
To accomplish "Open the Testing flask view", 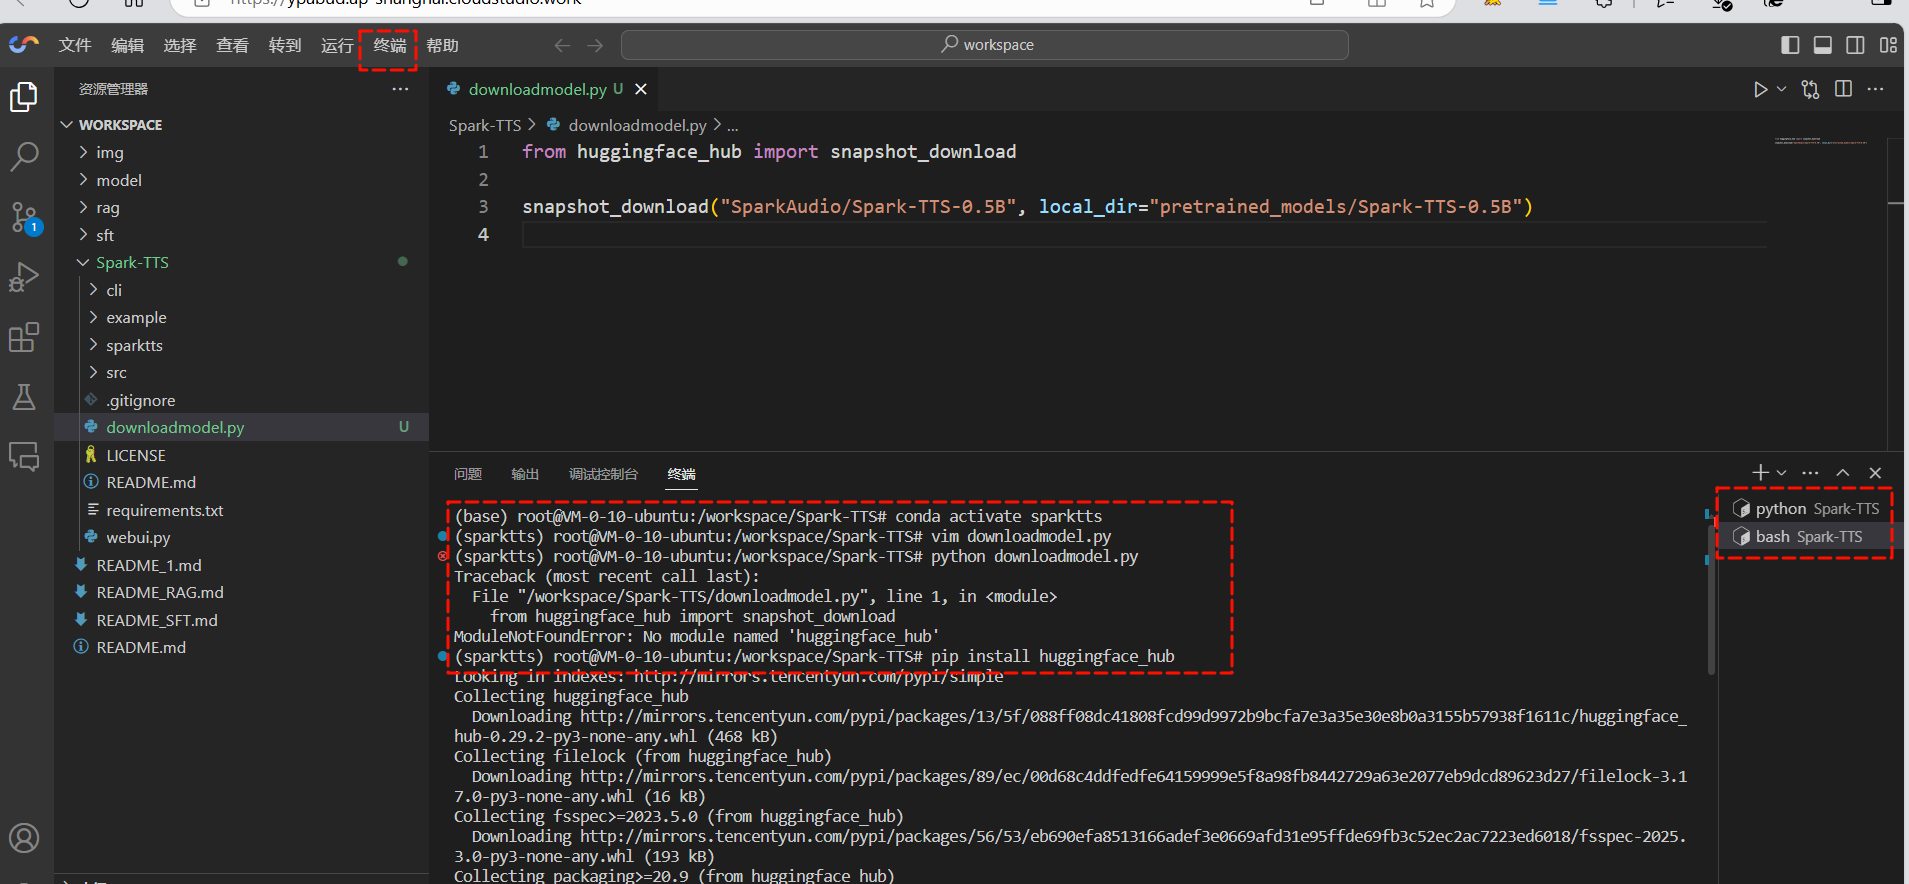I will pos(24,397).
